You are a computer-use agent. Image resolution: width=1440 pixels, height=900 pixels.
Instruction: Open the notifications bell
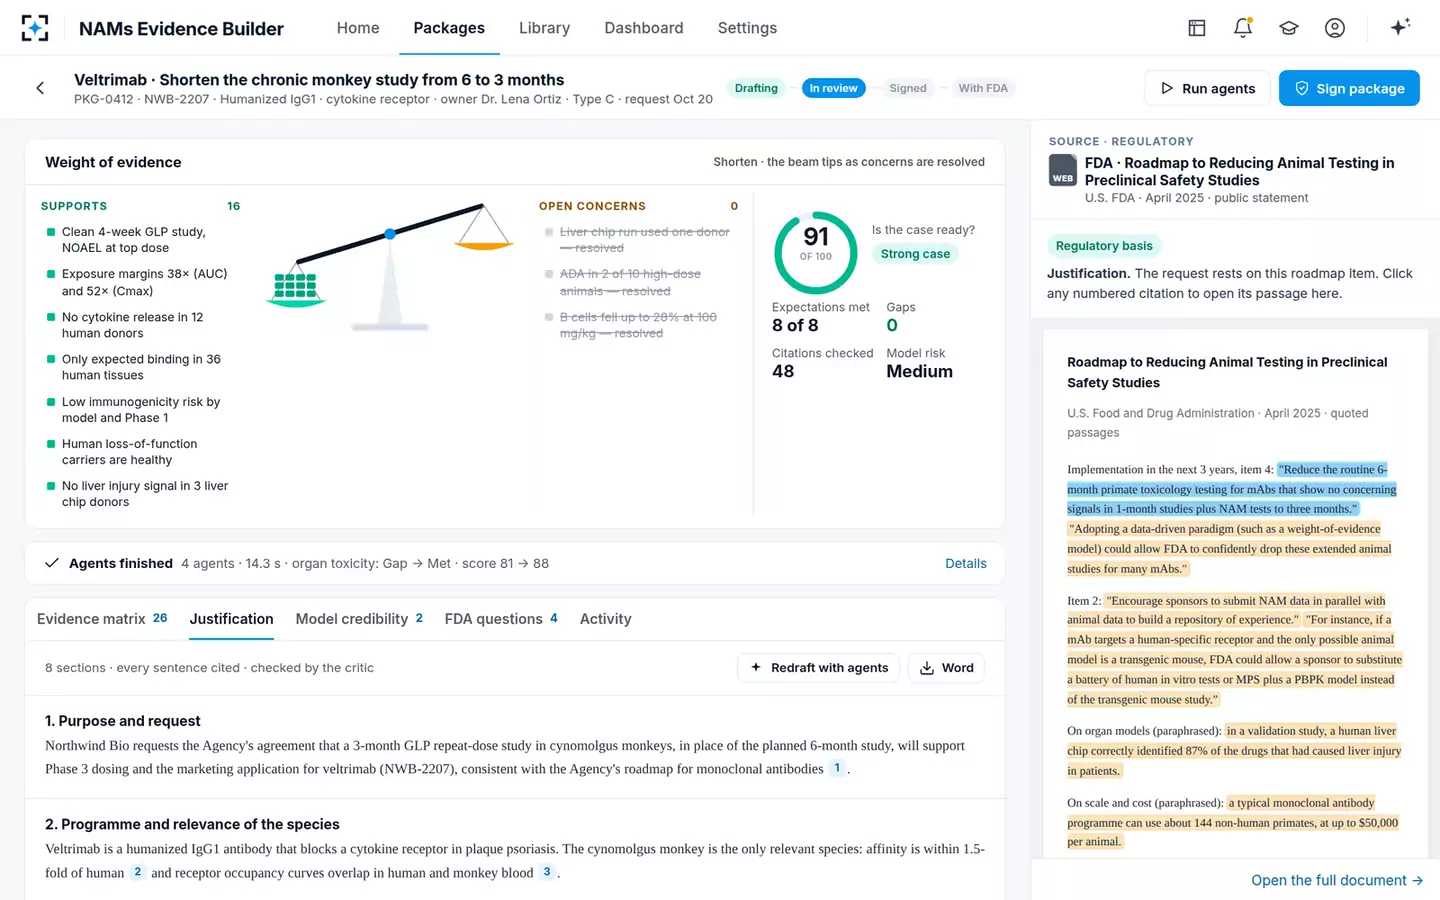point(1243,28)
